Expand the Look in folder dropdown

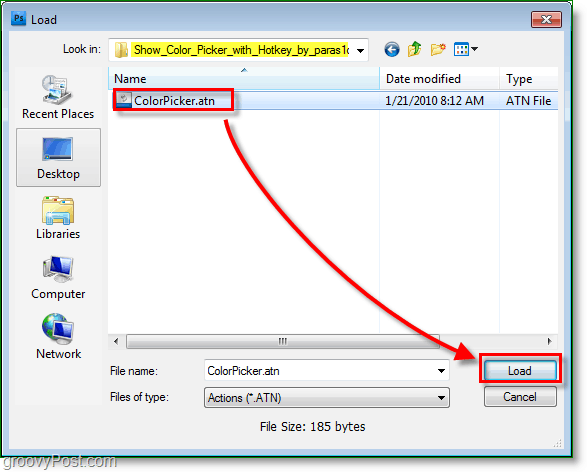point(361,50)
